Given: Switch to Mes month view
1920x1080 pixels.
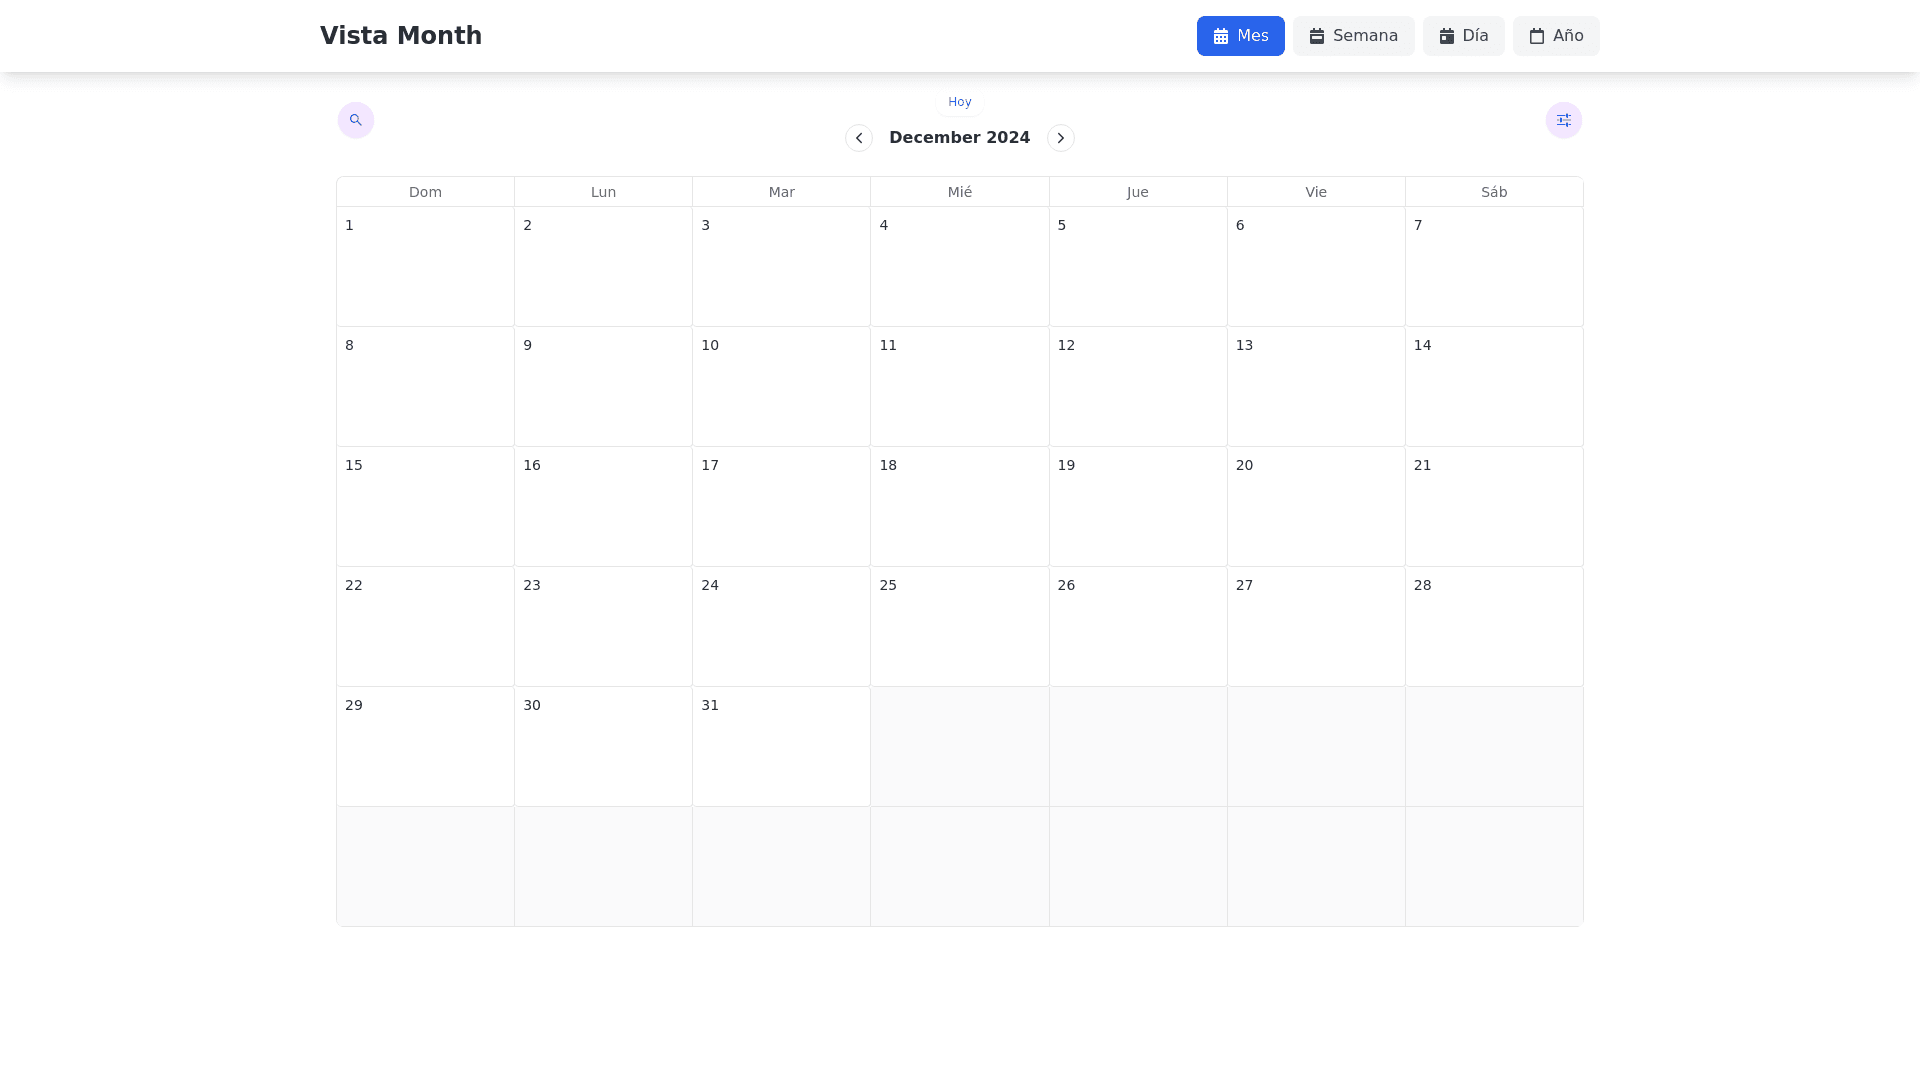Looking at the screenshot, I should coord(1240,36).
